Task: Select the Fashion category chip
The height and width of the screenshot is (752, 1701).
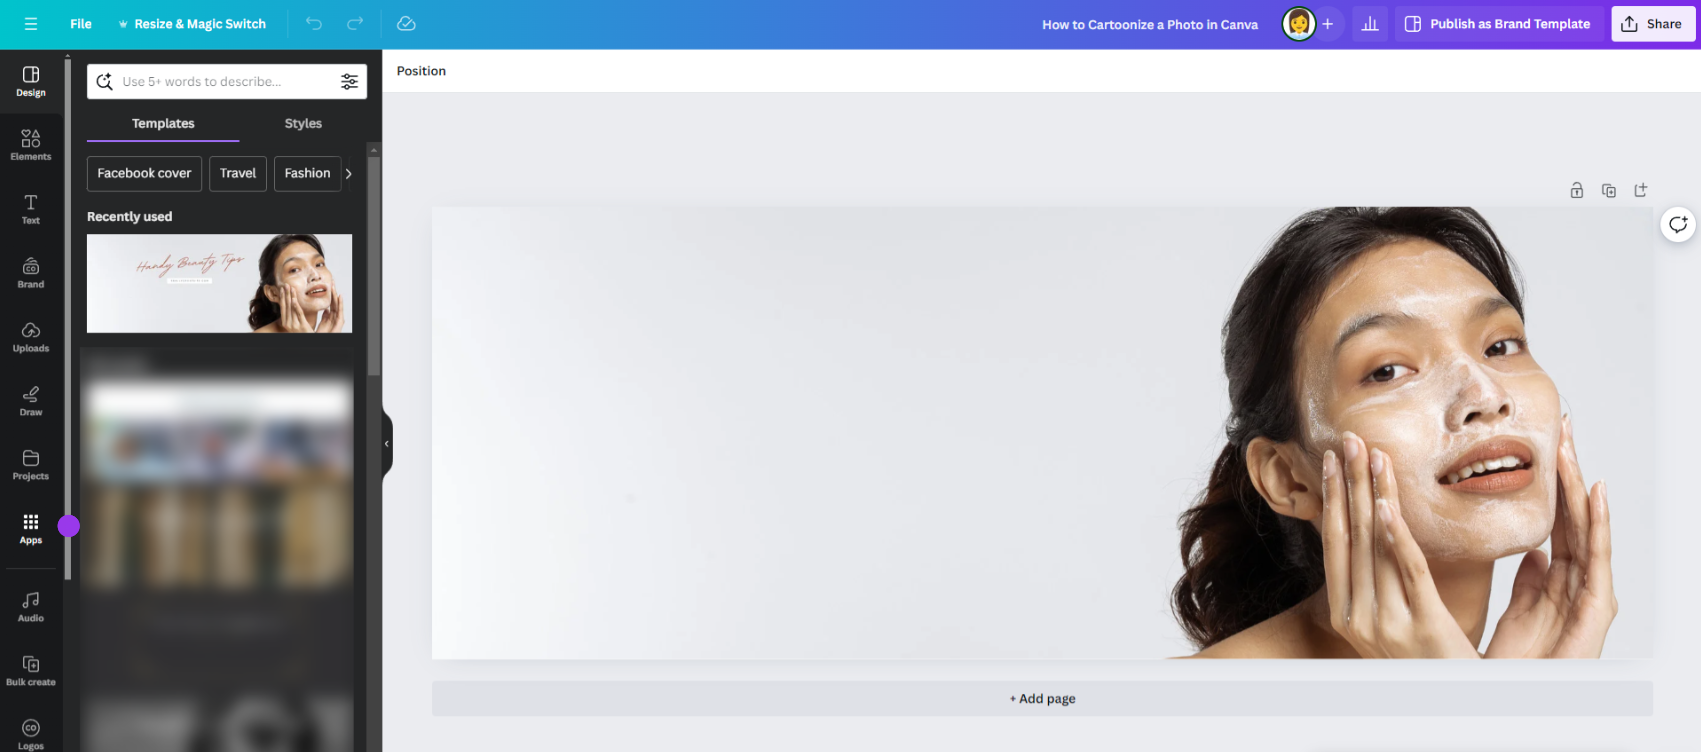Action: pyautogui.click(x=307, y=173)
